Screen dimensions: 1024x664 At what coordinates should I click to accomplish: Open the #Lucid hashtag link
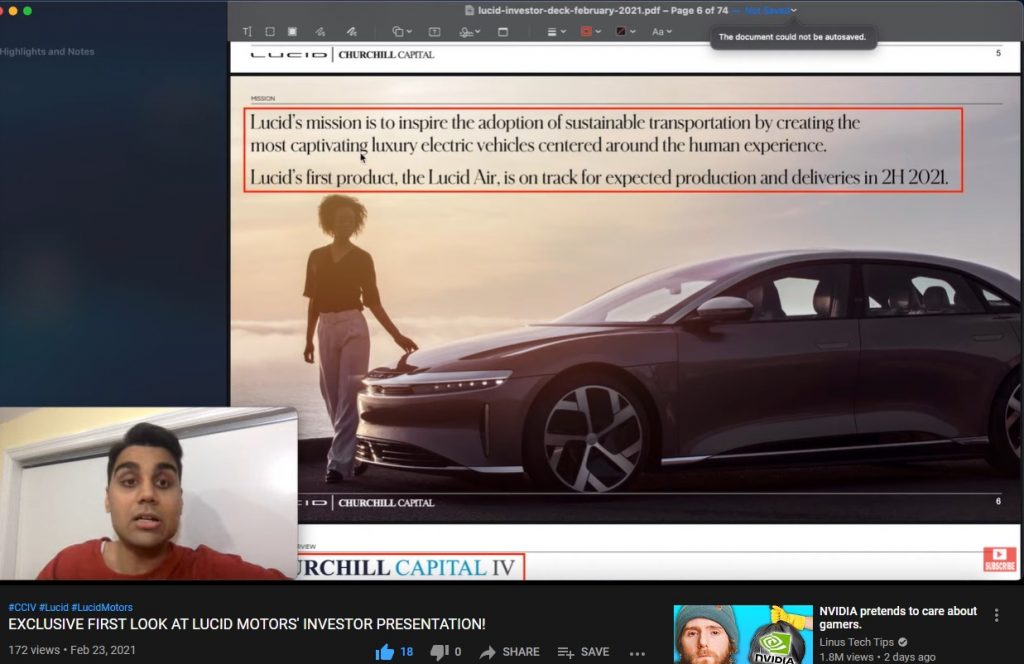tap(54, 607)
